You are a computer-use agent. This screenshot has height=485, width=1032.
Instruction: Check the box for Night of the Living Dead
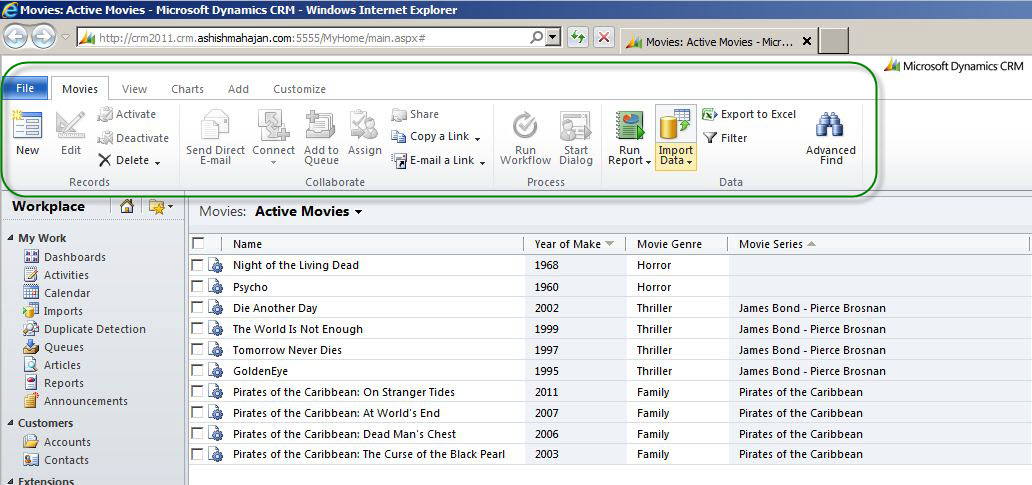coord(197,265)
